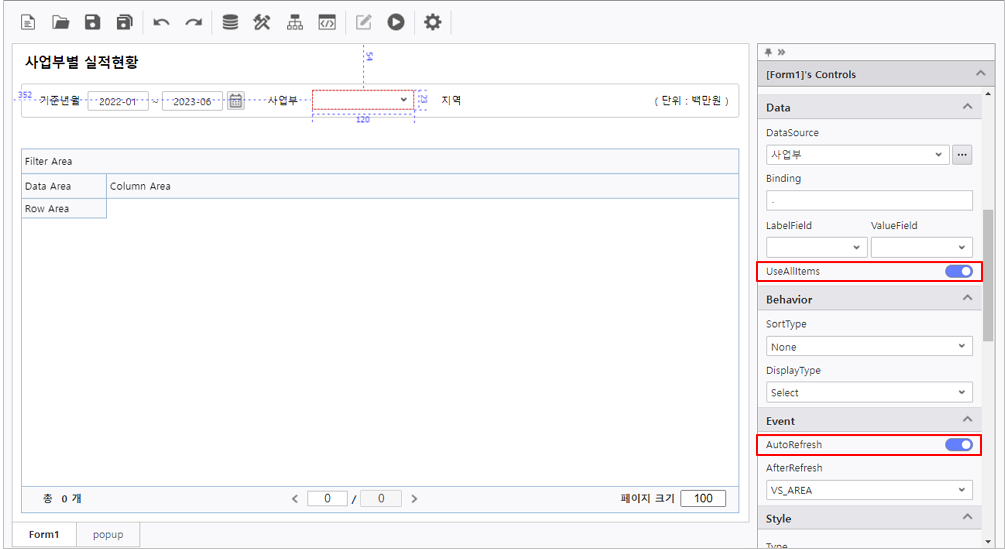This screenshot has width=1005, height=549.
Task: Toggle the UseAllItems switch
Action: (x=958, y=271)
